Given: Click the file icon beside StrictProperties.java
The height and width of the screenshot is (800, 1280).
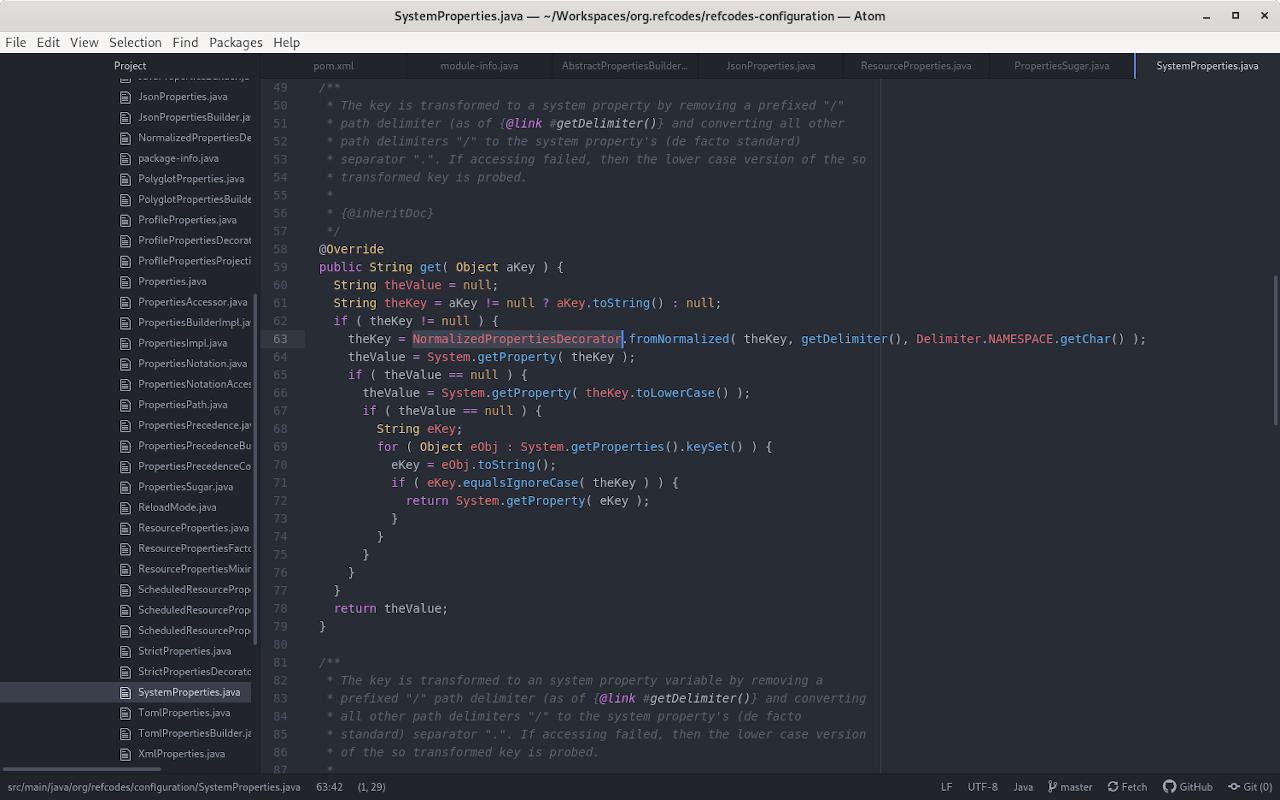Looking at the screenshot, I should pyautogui.click(x=125, y=651).
